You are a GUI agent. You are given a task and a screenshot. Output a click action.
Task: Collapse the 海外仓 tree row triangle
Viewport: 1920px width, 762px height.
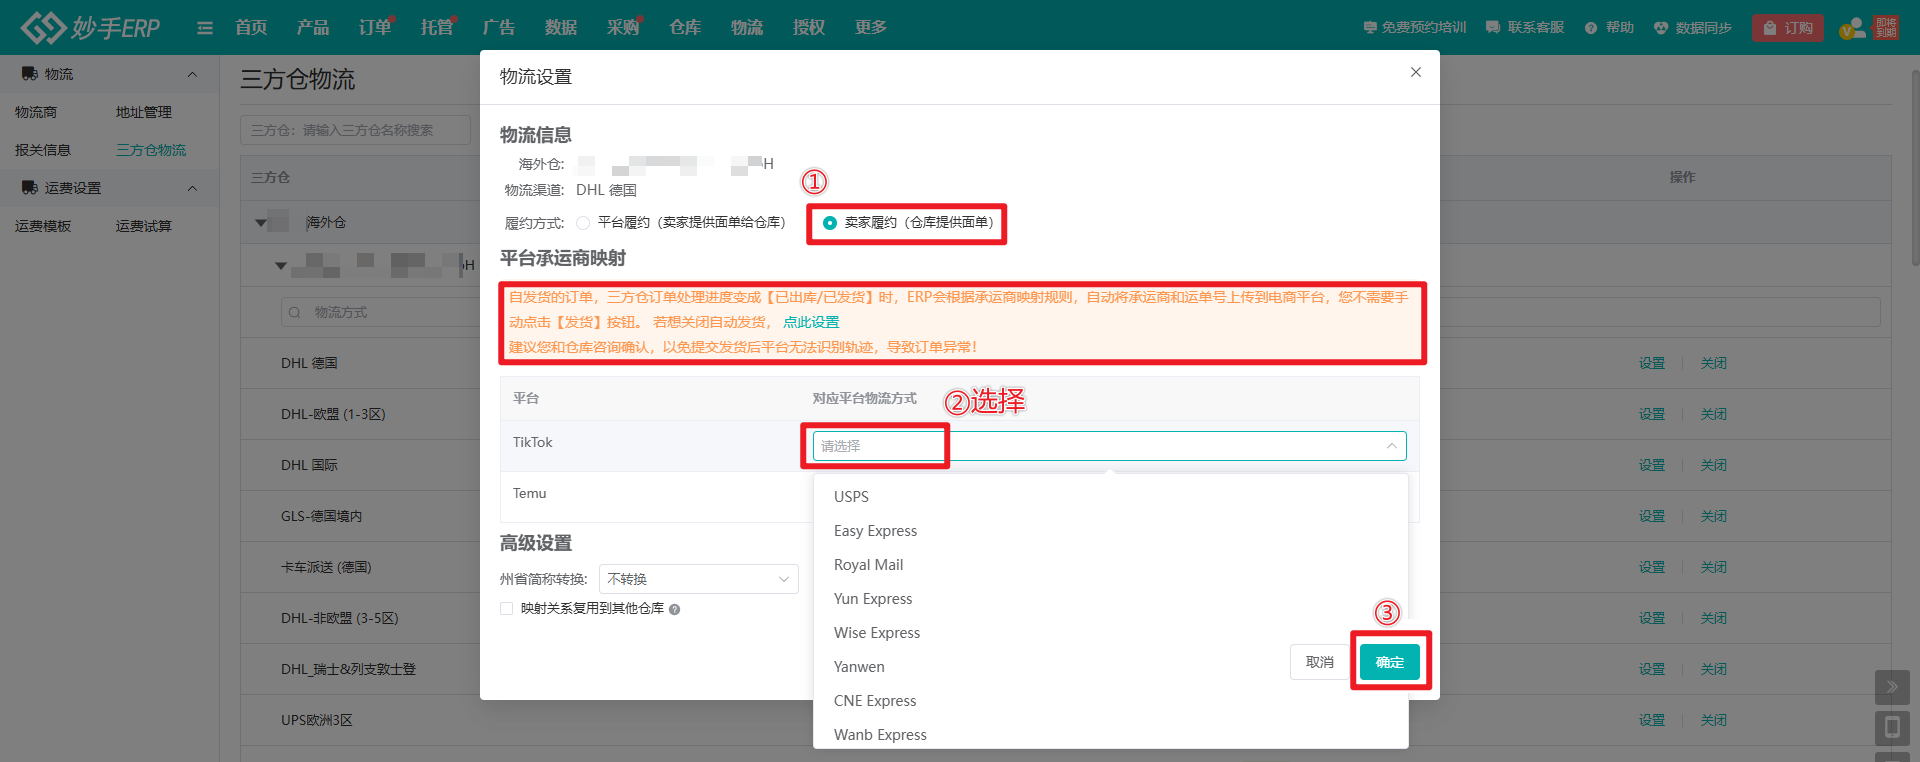pyautogui.click(x=261, y=223)
